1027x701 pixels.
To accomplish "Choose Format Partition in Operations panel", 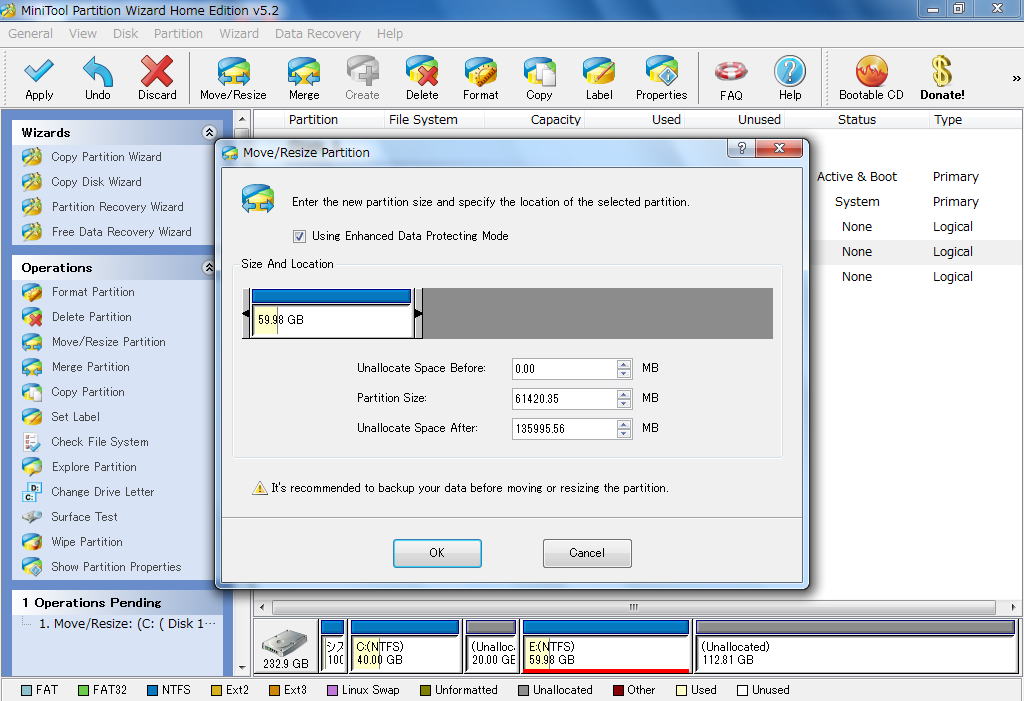I will [x=93, y=292].
